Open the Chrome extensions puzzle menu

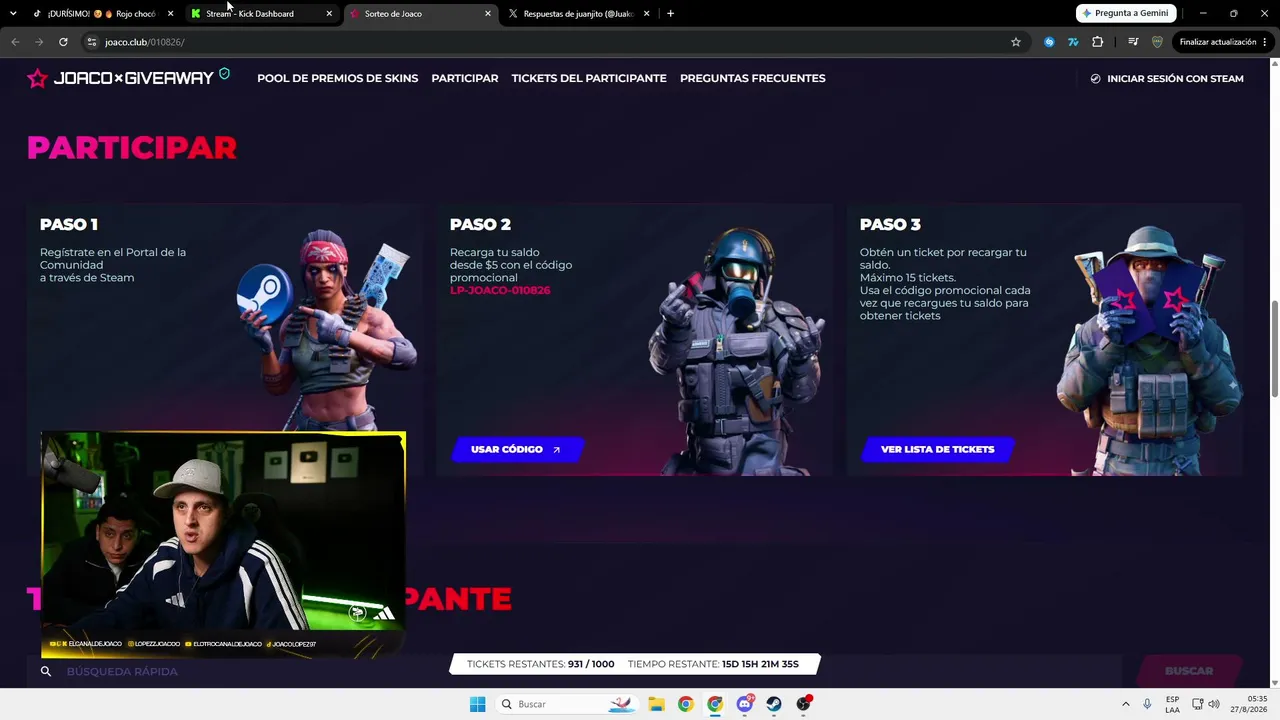1098,42
